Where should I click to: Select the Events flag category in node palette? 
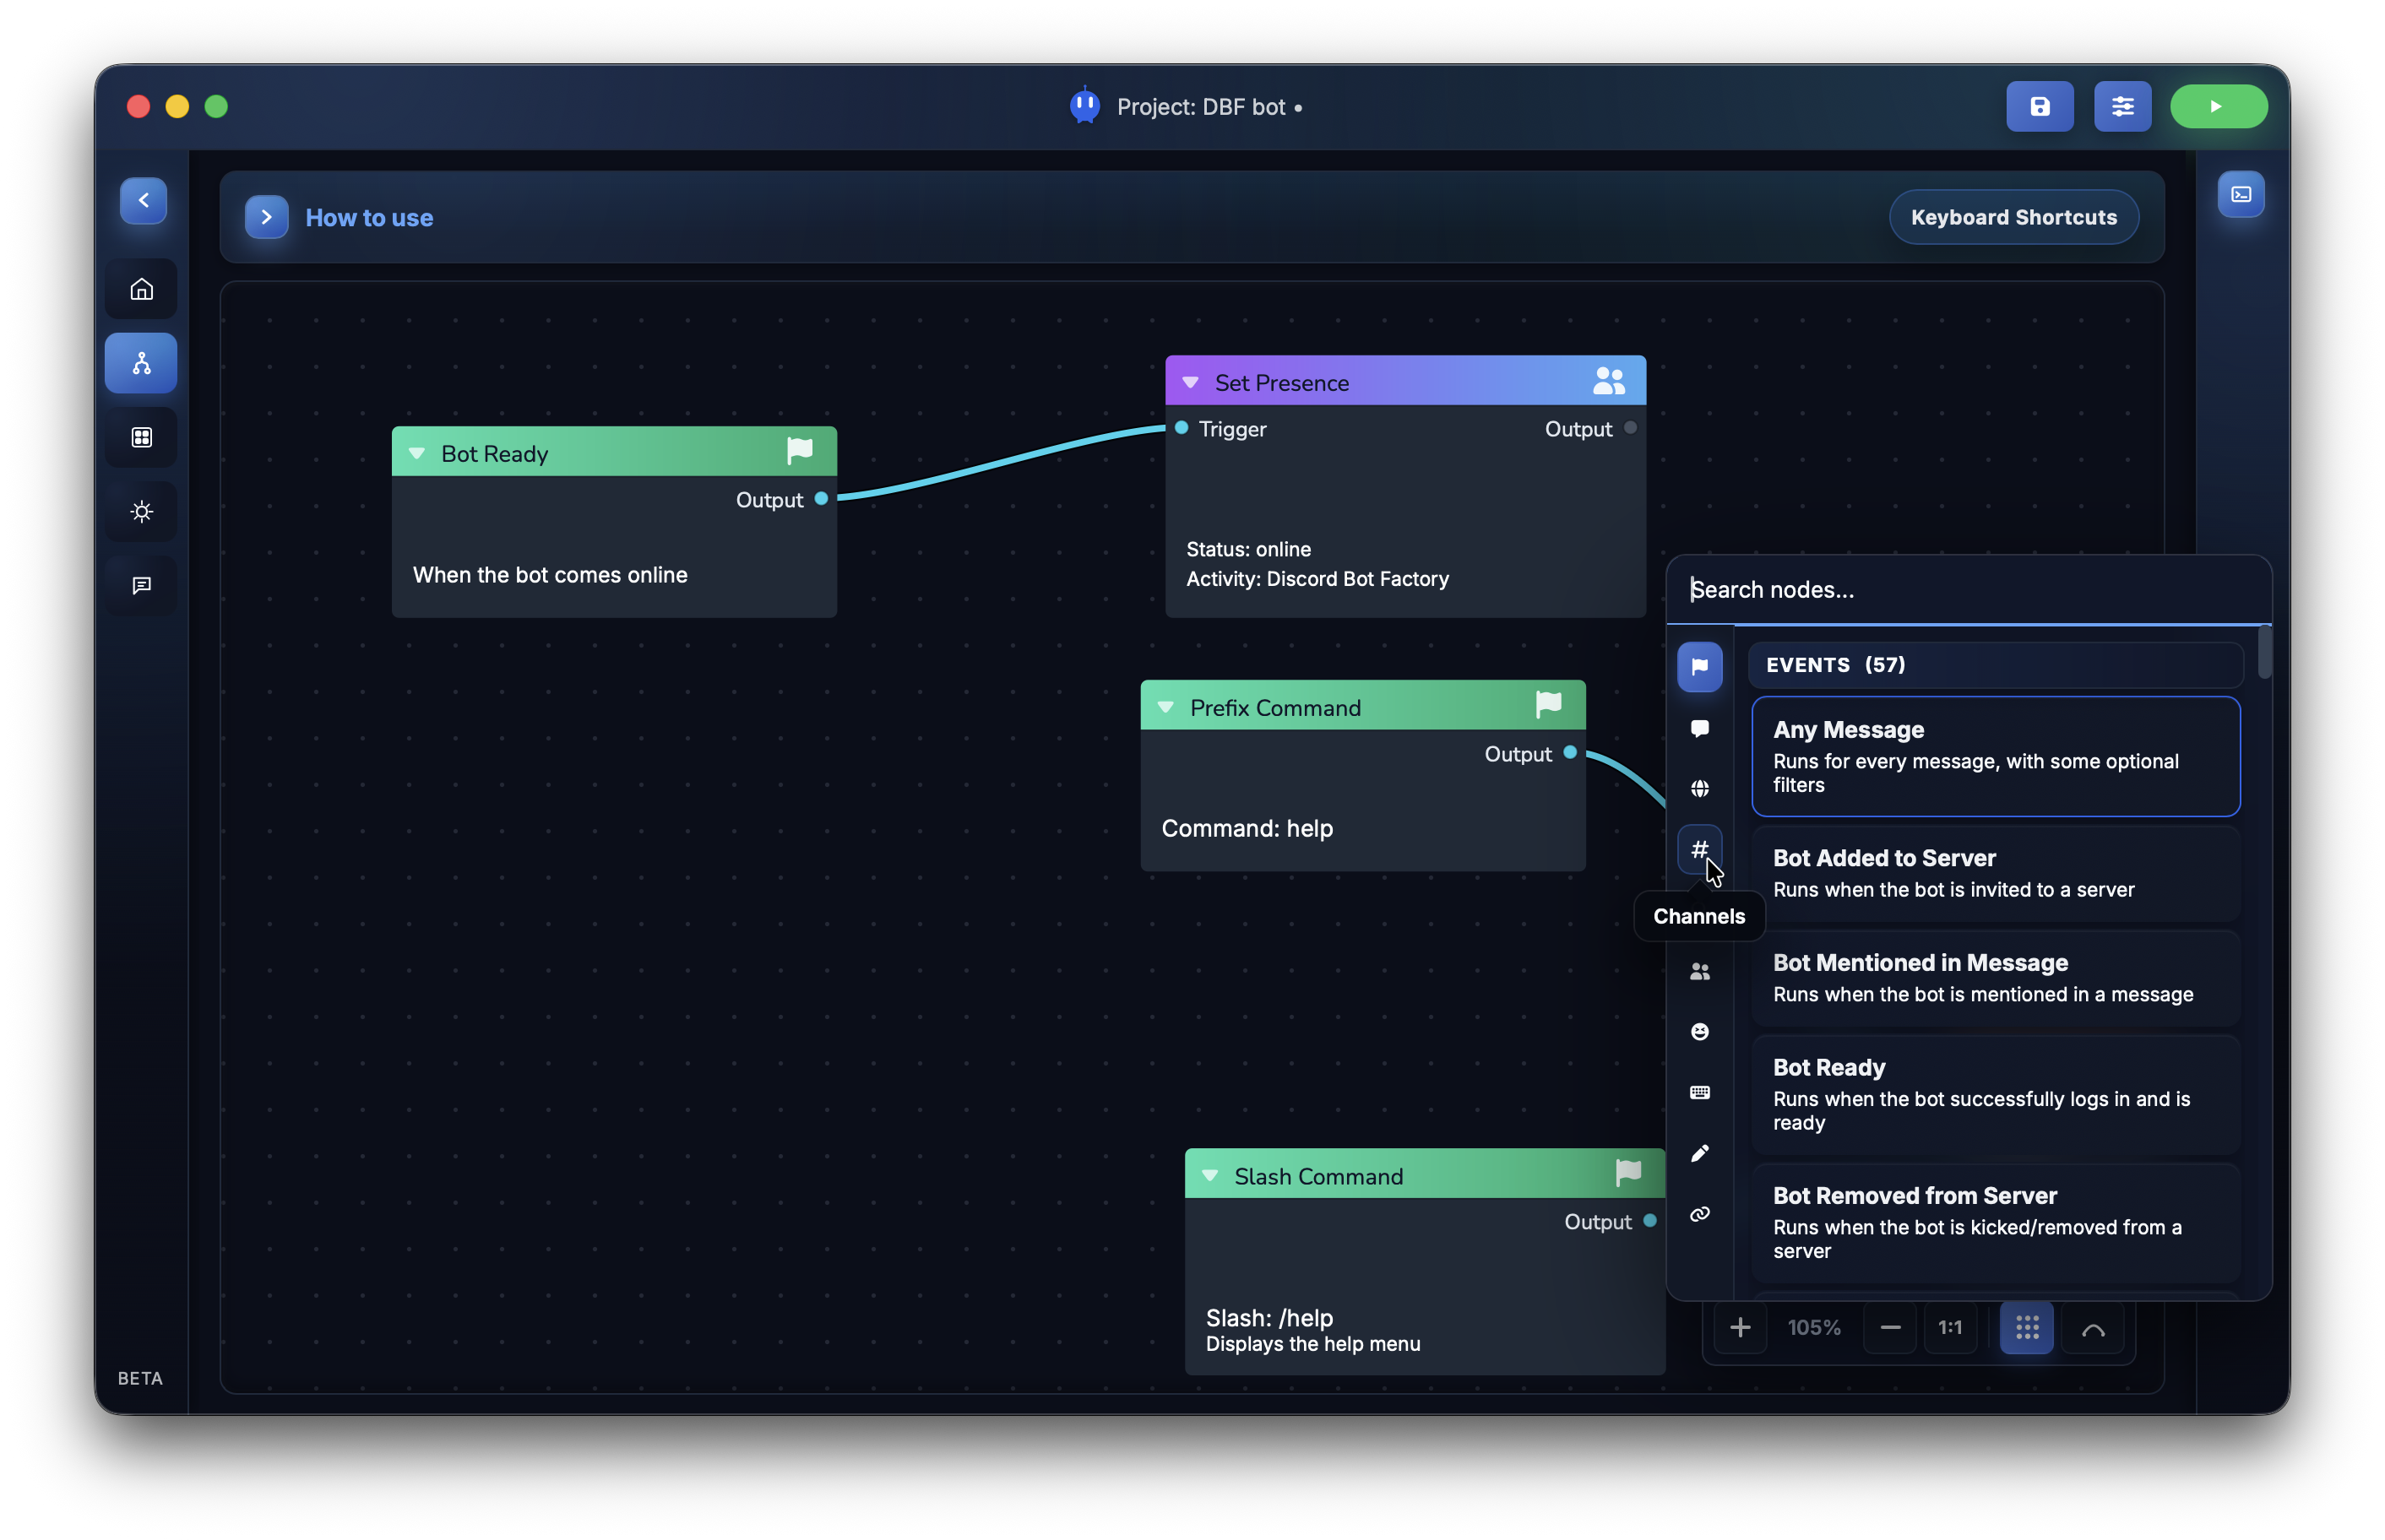(1700, 666)
